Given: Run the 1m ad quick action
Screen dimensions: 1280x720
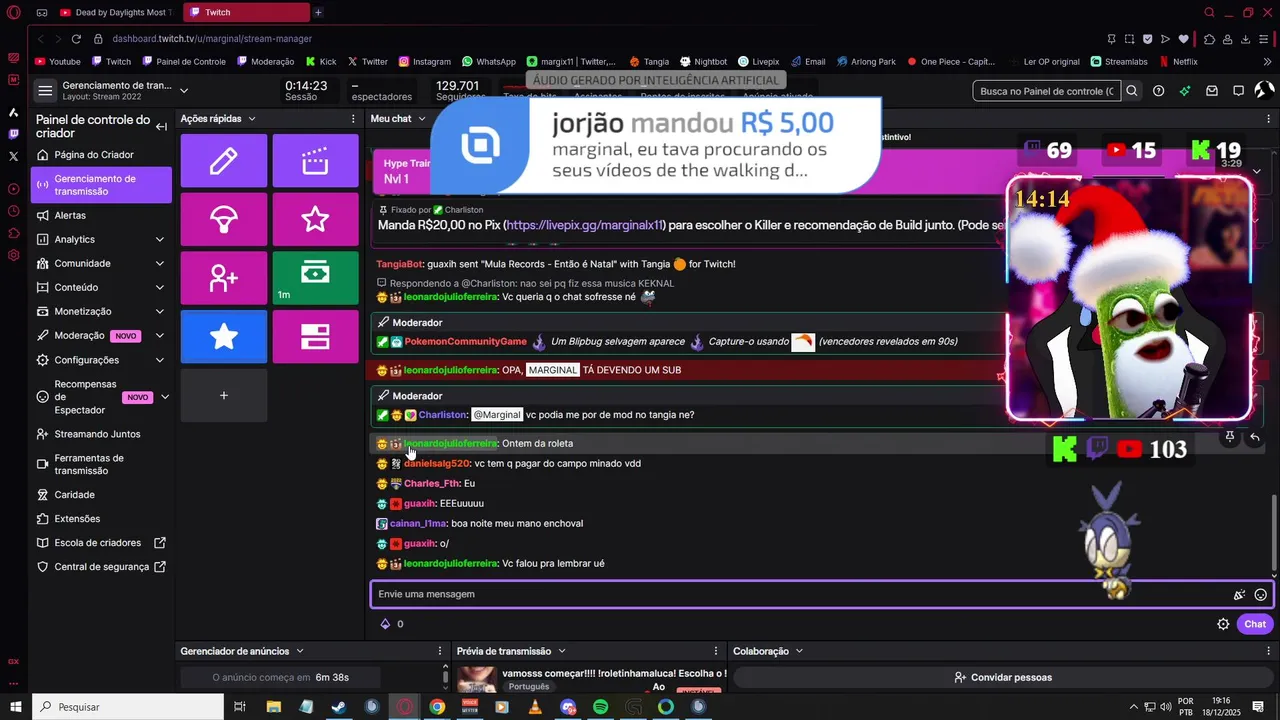Looking at the screenshot, I should (315, 278).
